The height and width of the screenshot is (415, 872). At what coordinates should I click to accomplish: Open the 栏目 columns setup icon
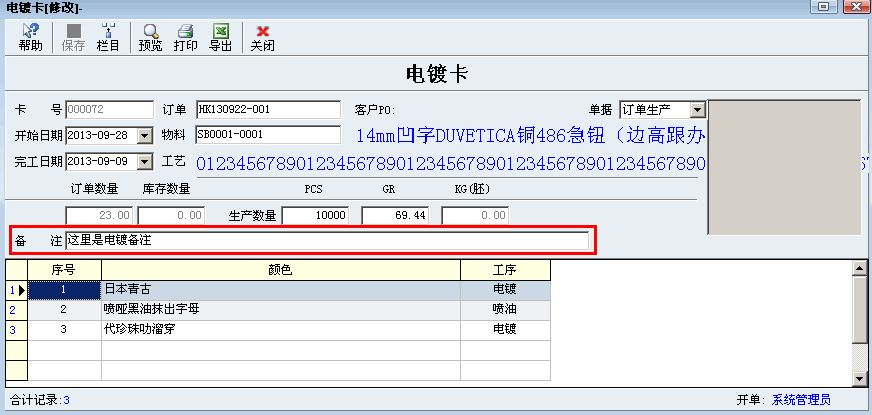click(108, 38)
